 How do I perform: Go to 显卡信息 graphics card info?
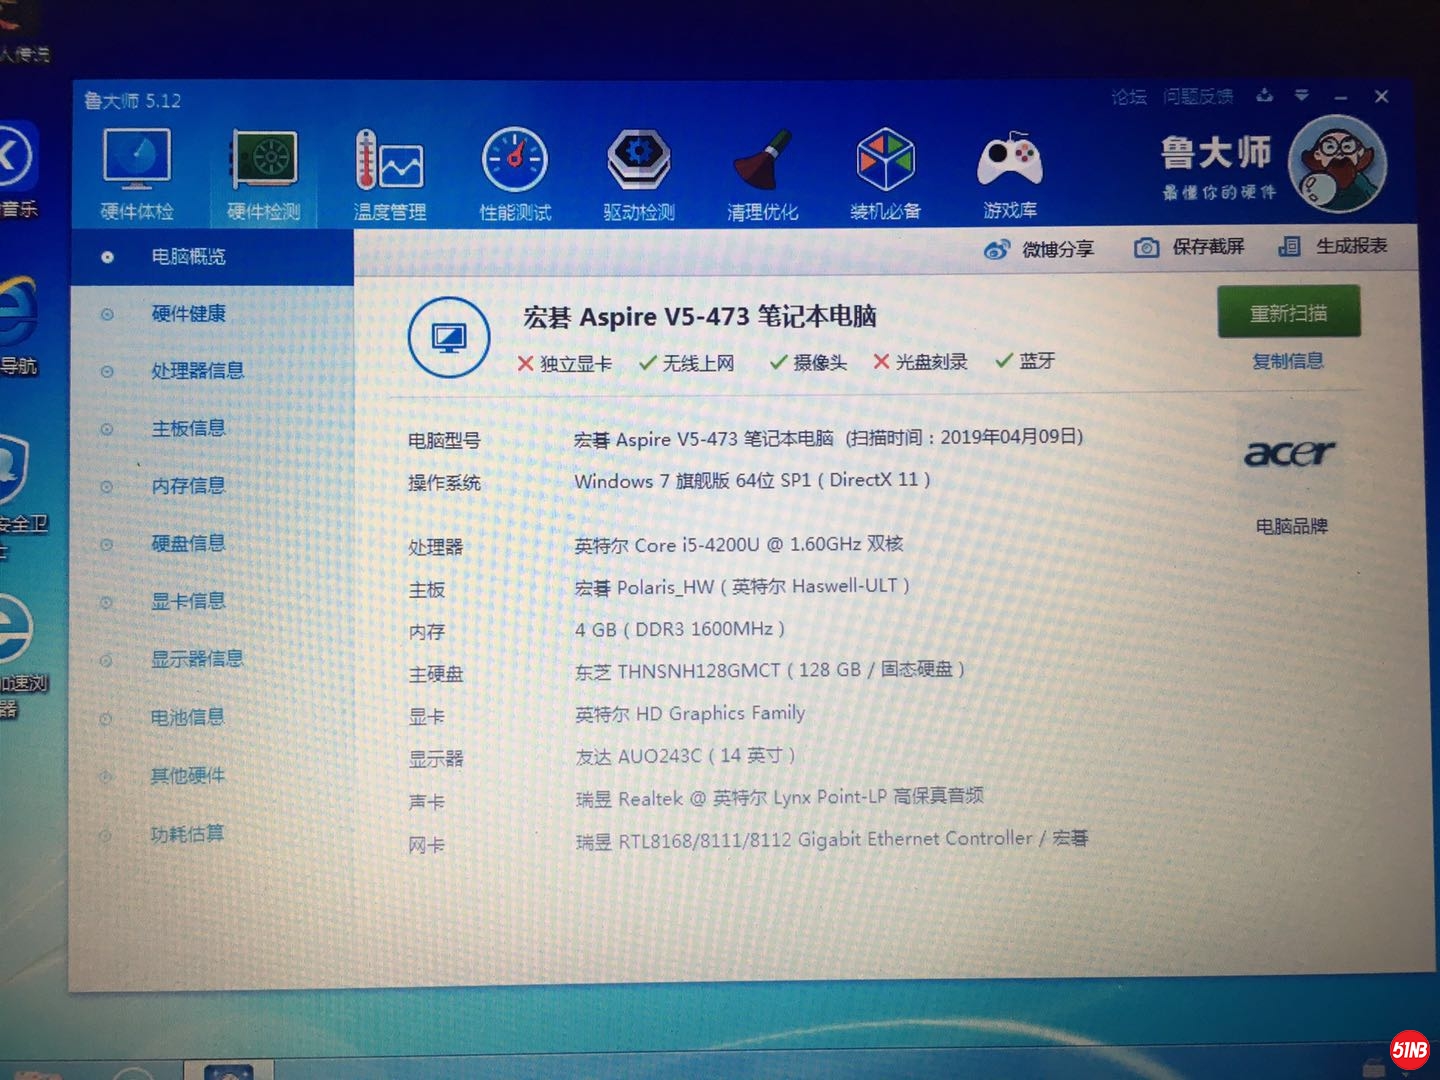188,601
